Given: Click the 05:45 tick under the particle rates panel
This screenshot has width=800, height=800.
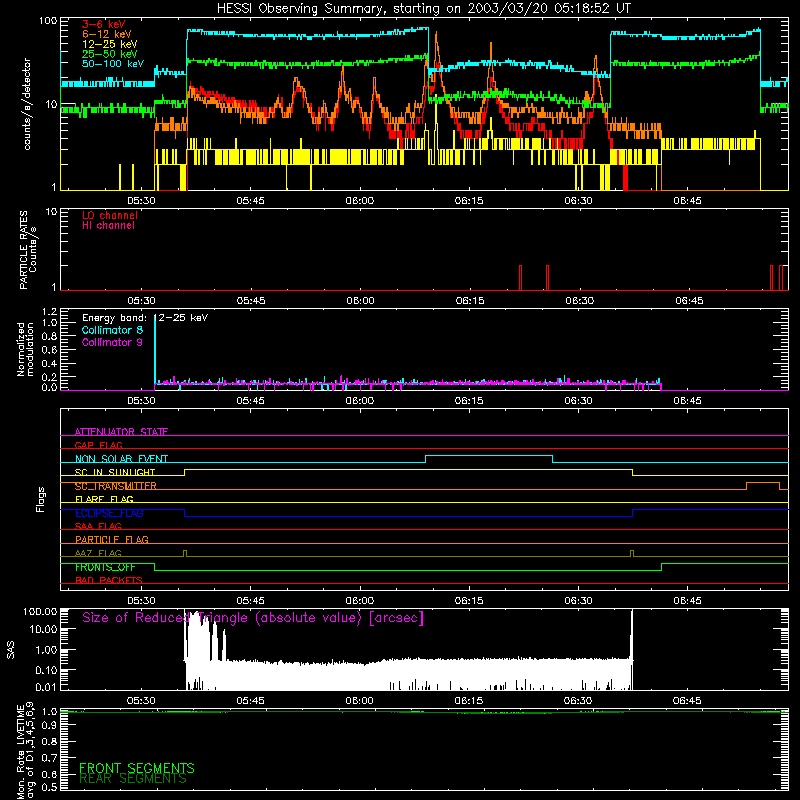Looking at the screenshot, I should pos(251,301).
